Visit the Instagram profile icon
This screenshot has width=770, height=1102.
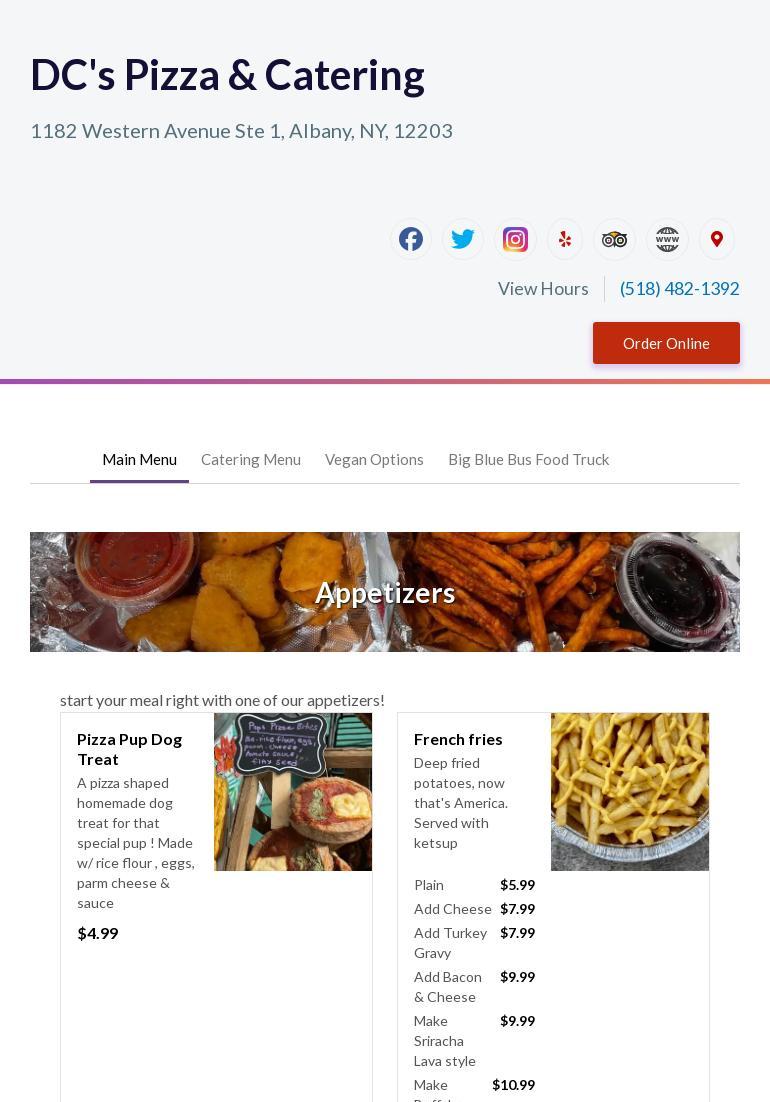click(515, 239)
